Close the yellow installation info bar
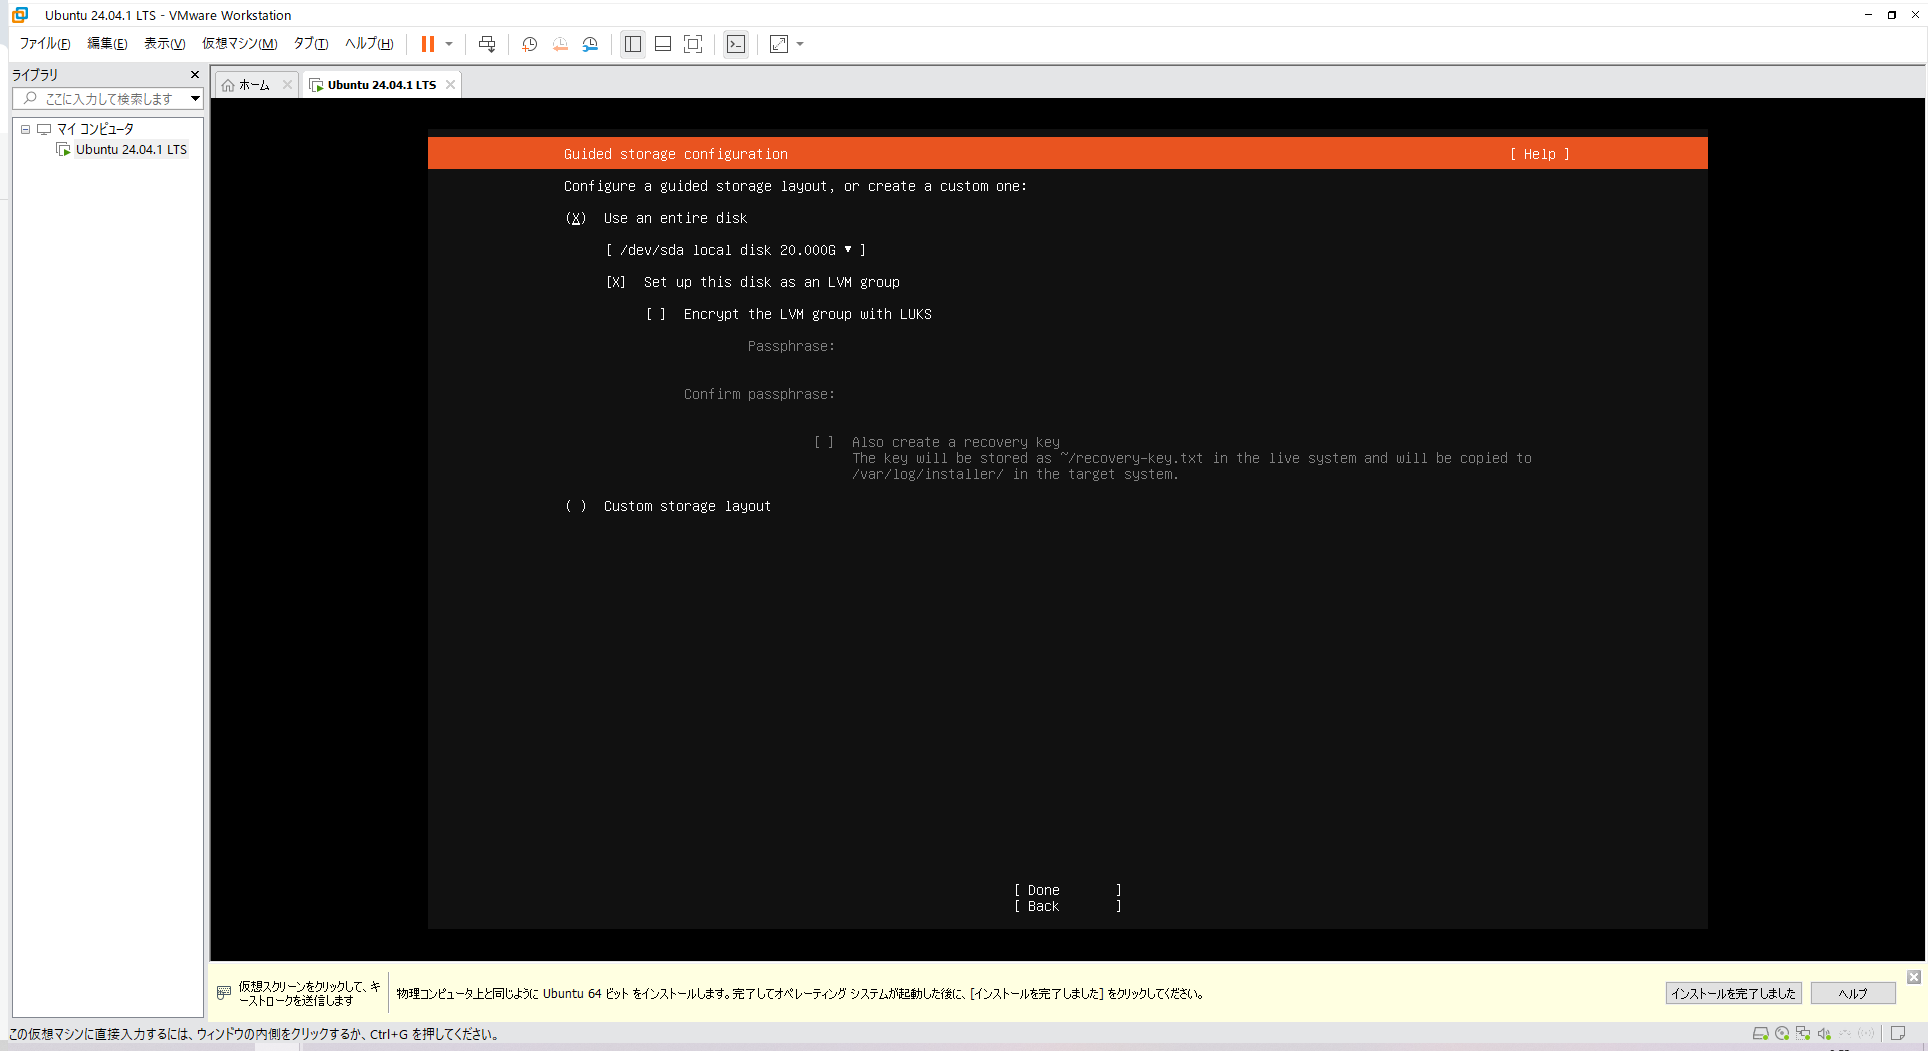1928x1051 pixels. [x=1913, y=977]
